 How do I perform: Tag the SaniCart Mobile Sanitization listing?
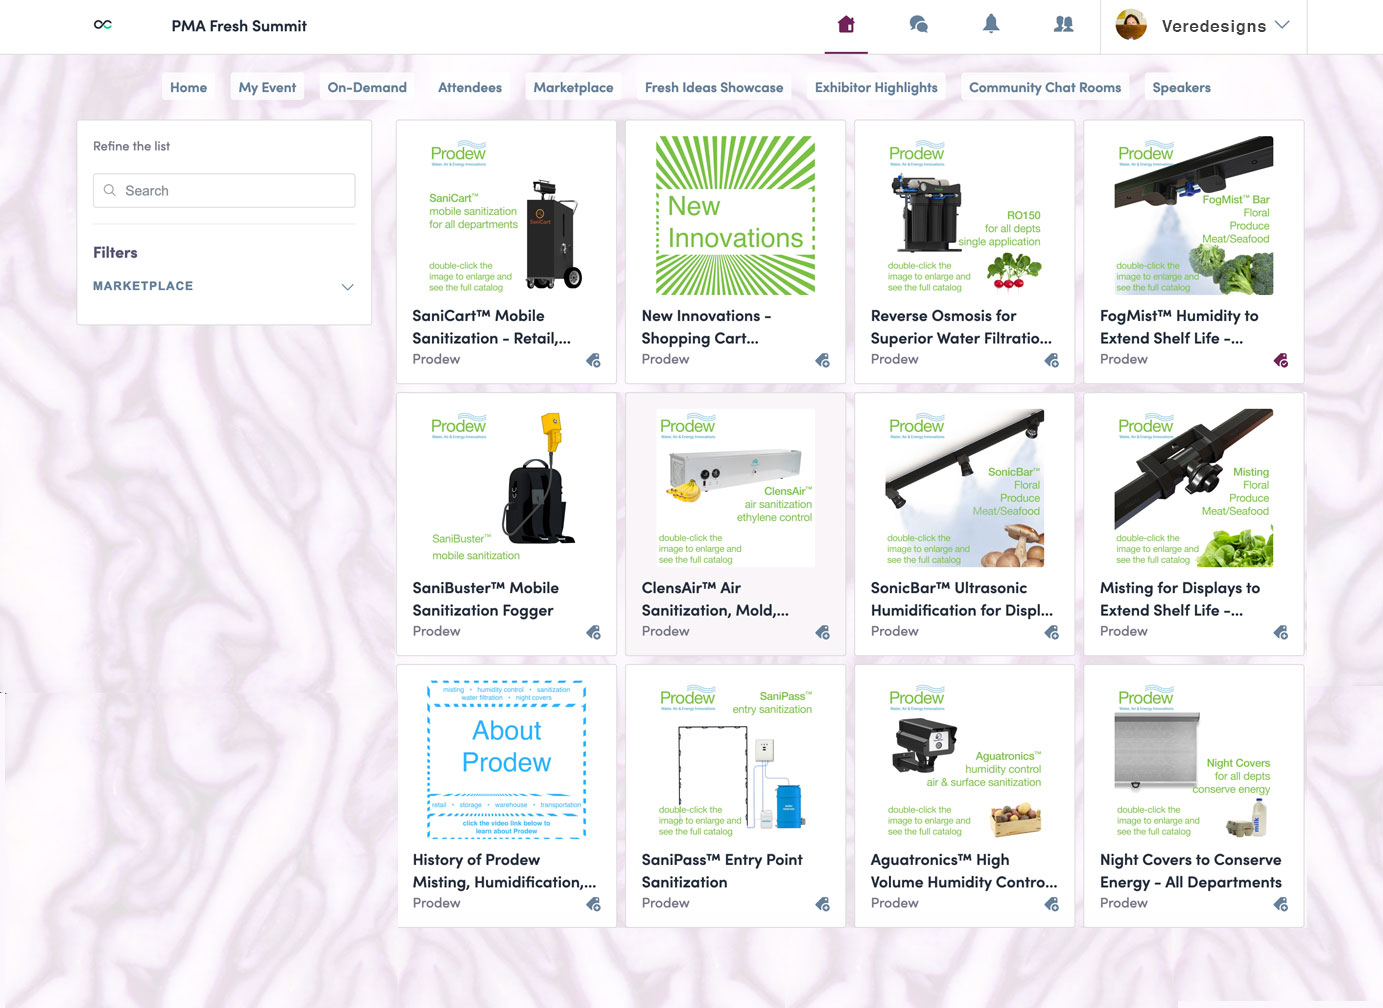pyautogui.click(x=593, y=361)
